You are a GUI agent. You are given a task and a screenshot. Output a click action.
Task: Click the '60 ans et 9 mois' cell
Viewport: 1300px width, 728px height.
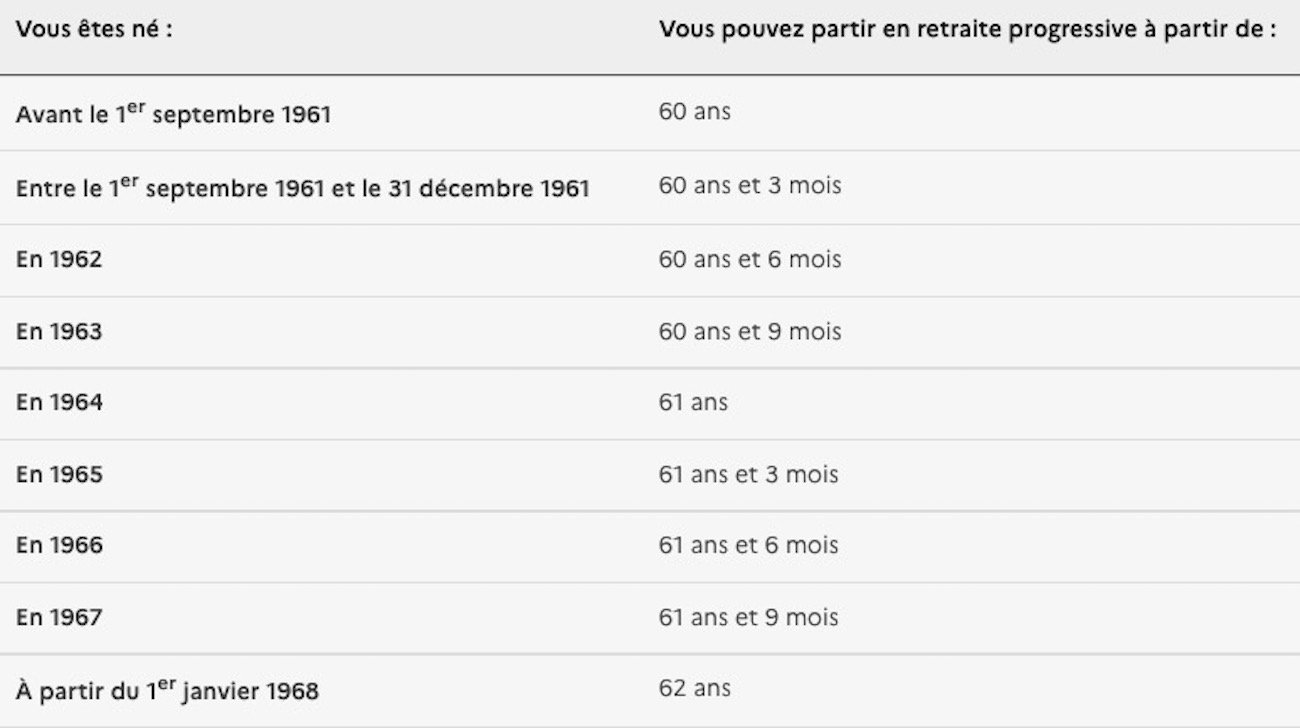tap(749, 332)
